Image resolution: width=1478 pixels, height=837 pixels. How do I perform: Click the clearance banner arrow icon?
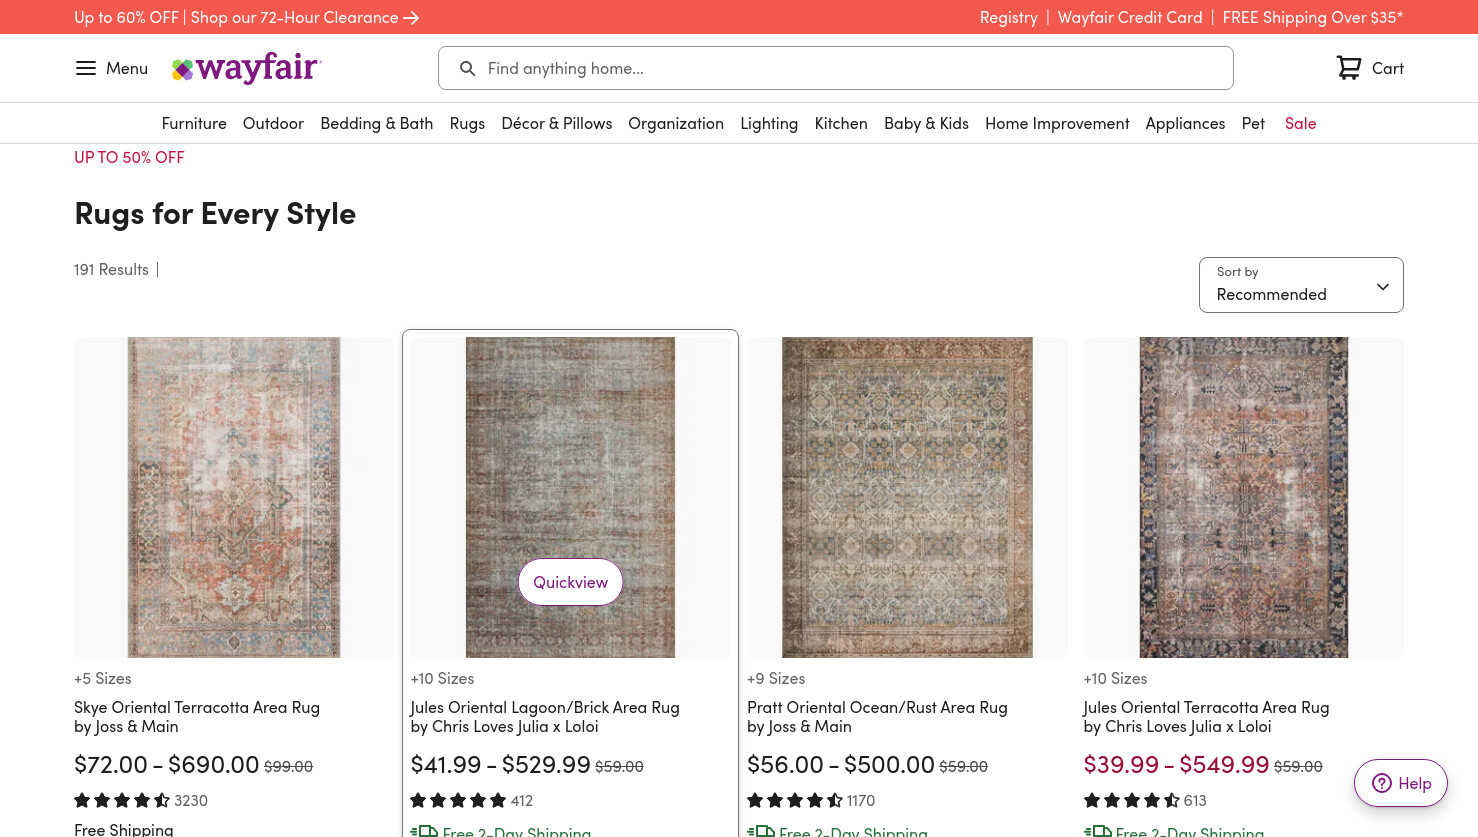click(x=411, y=18)
